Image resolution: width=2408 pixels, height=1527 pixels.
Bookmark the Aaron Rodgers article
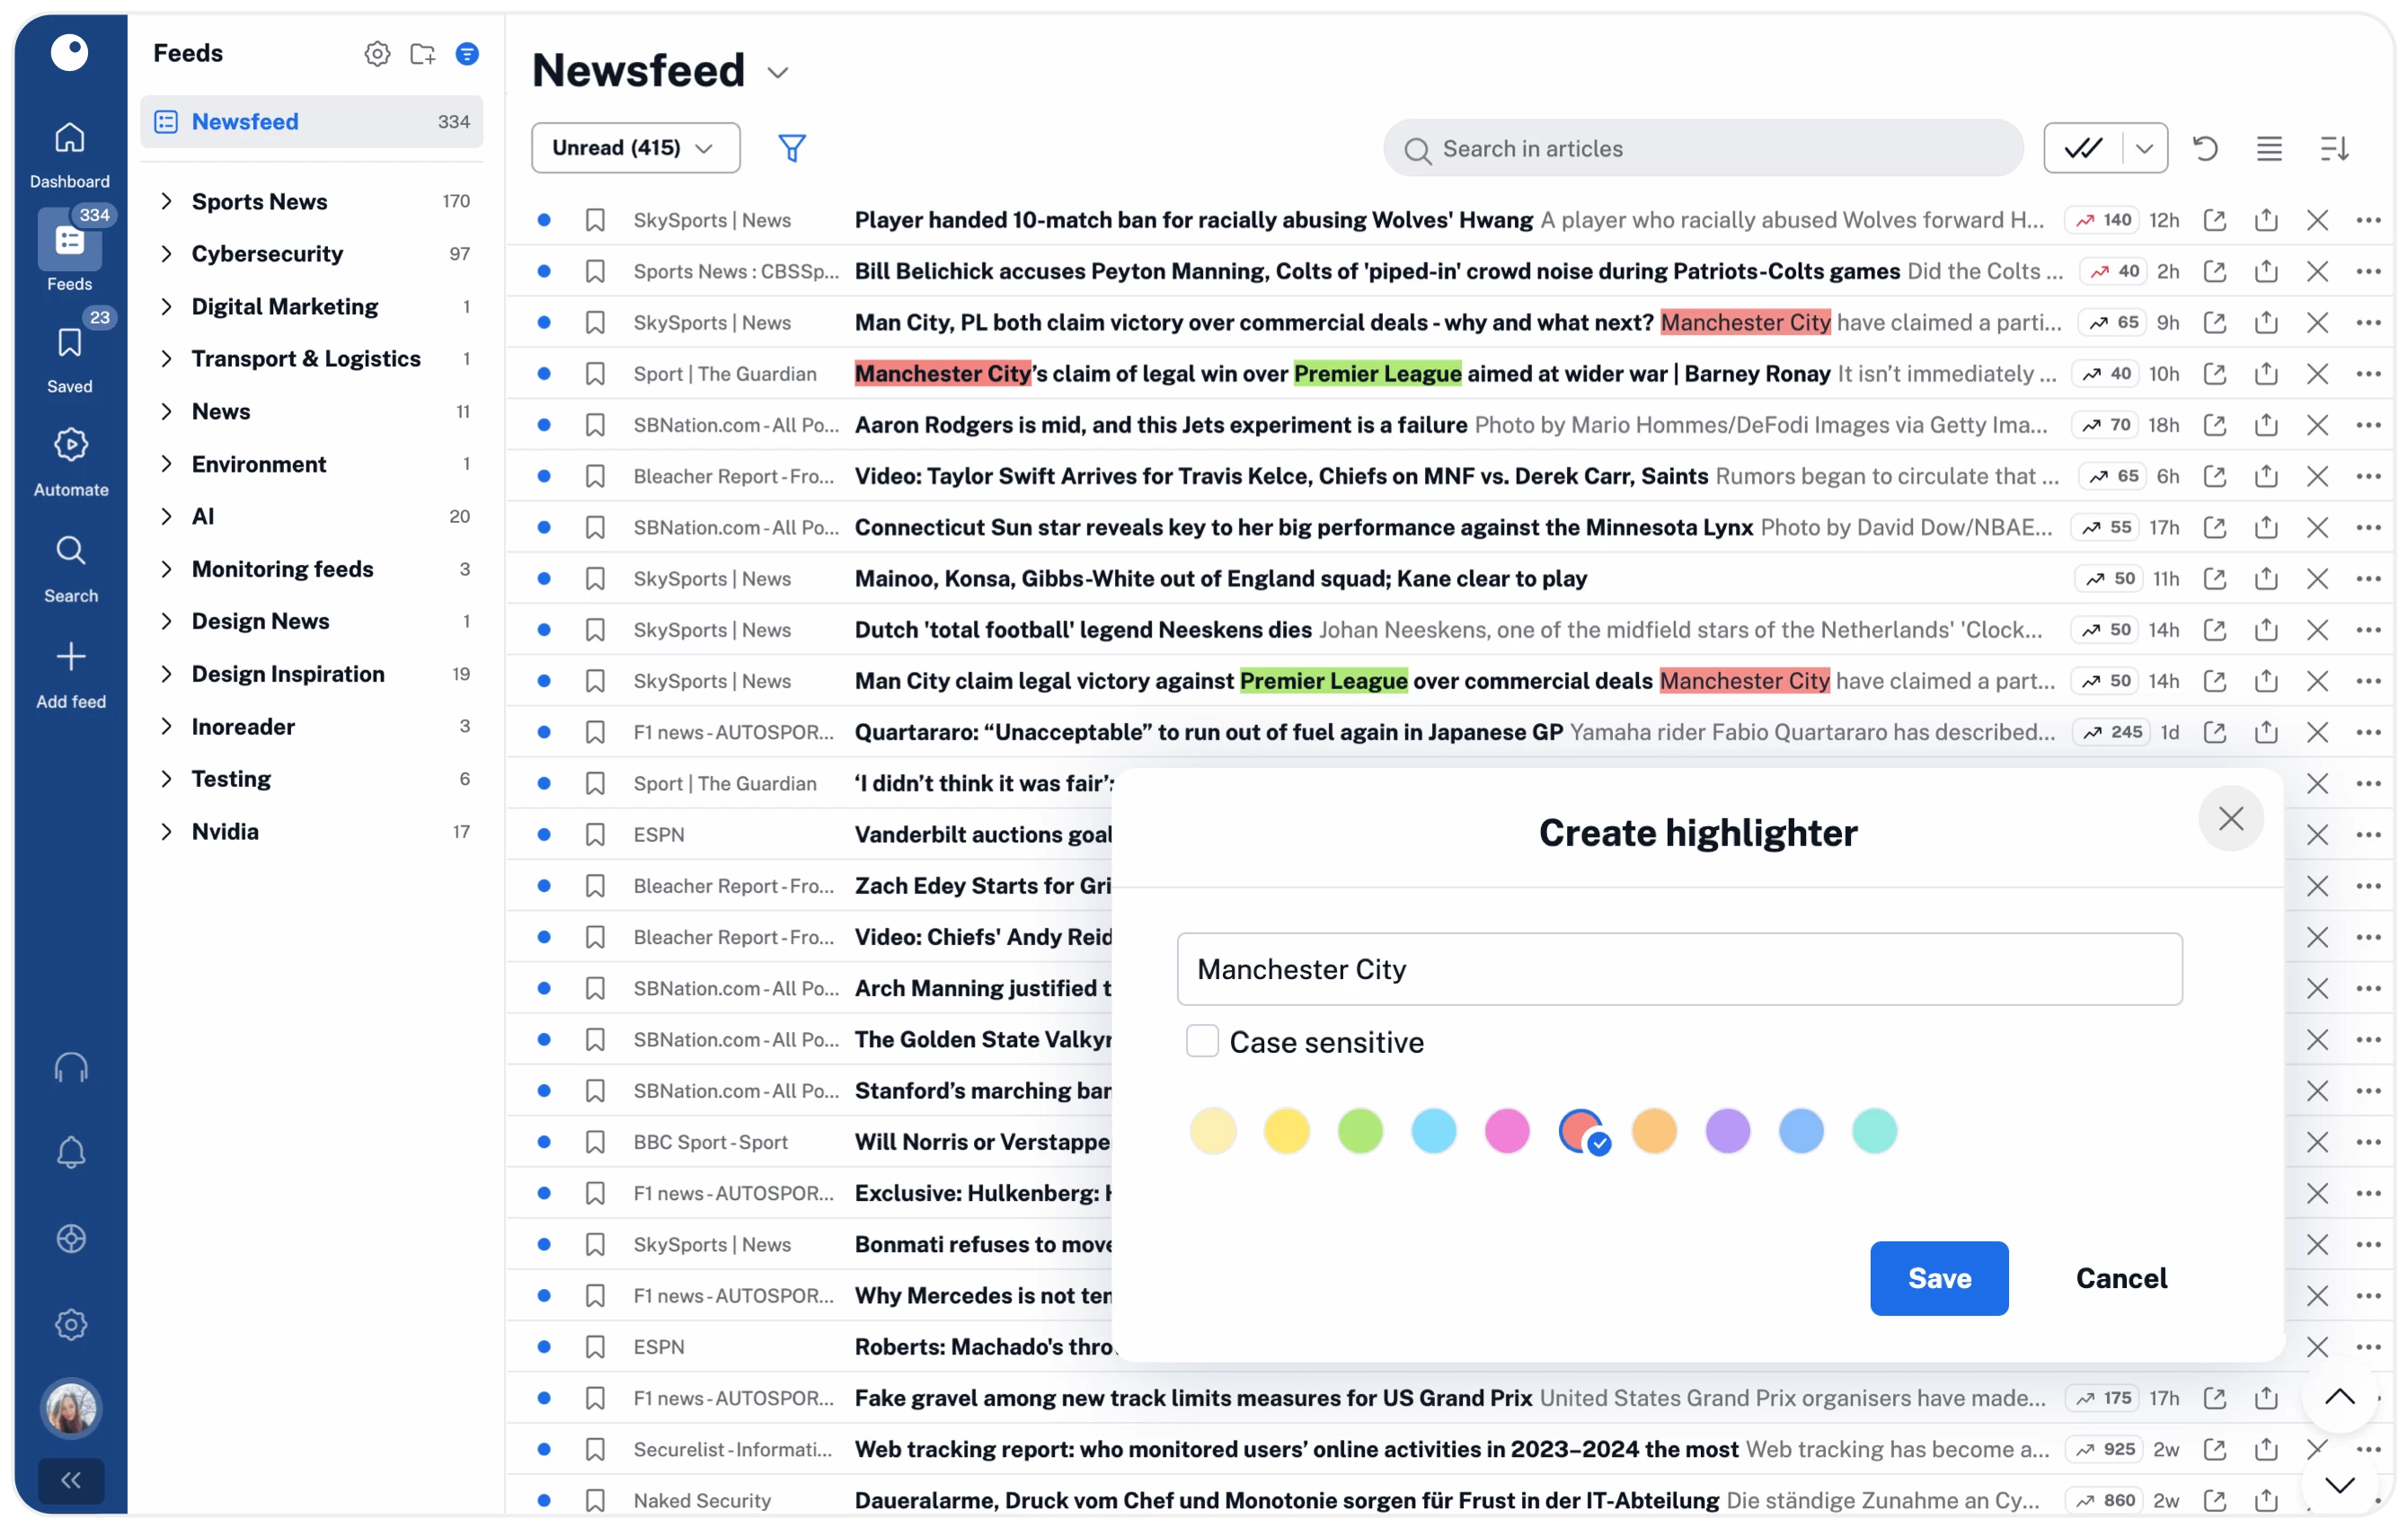tap(595, 425)
